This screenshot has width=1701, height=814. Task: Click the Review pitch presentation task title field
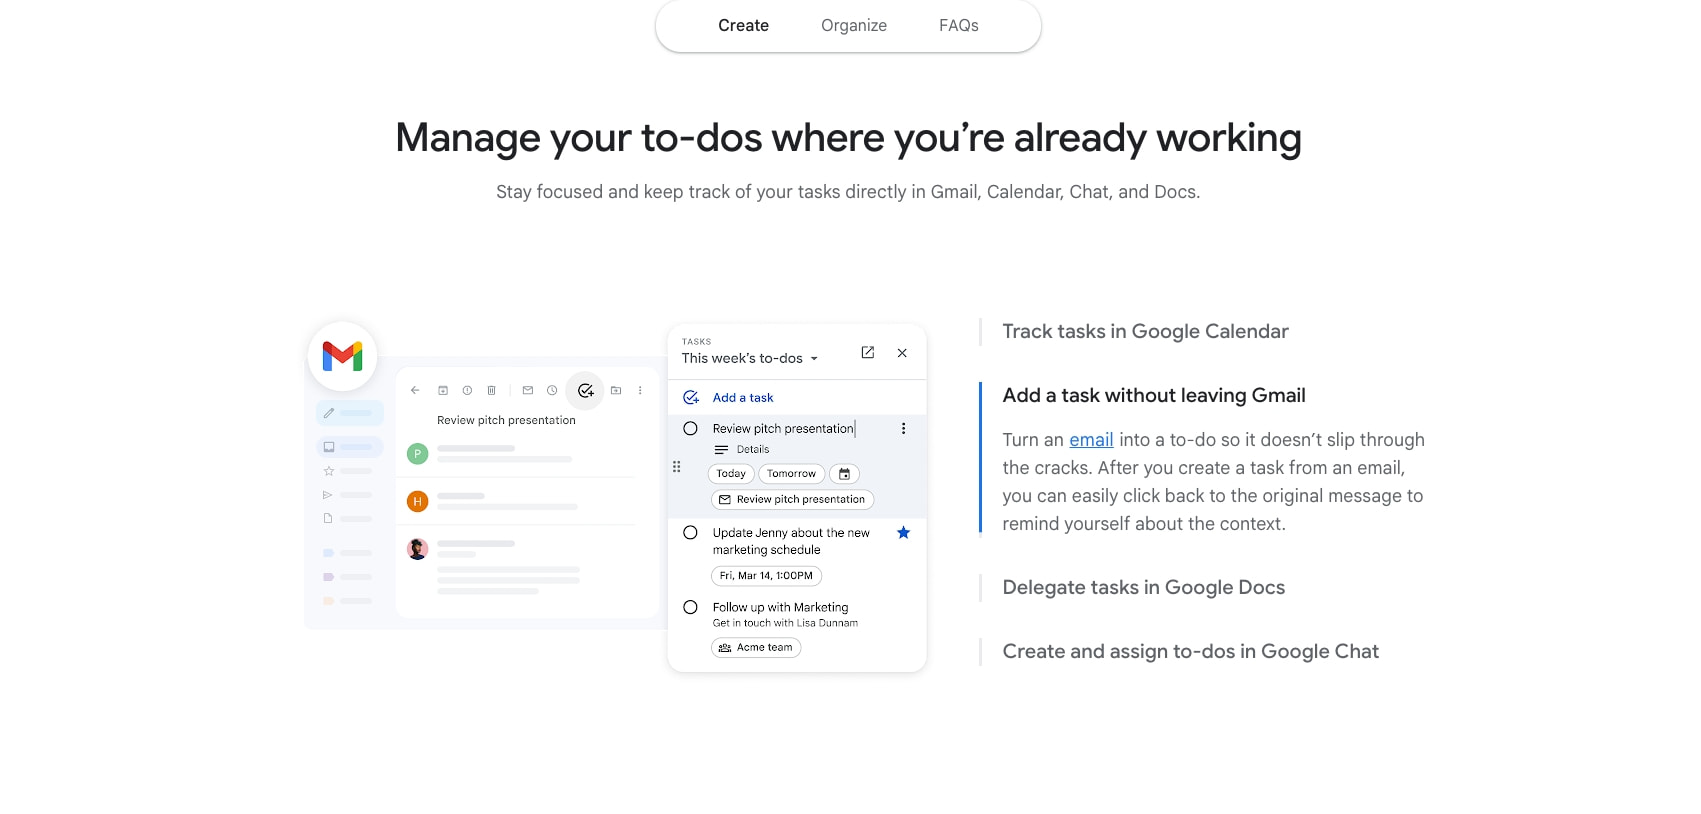[783, 429]
